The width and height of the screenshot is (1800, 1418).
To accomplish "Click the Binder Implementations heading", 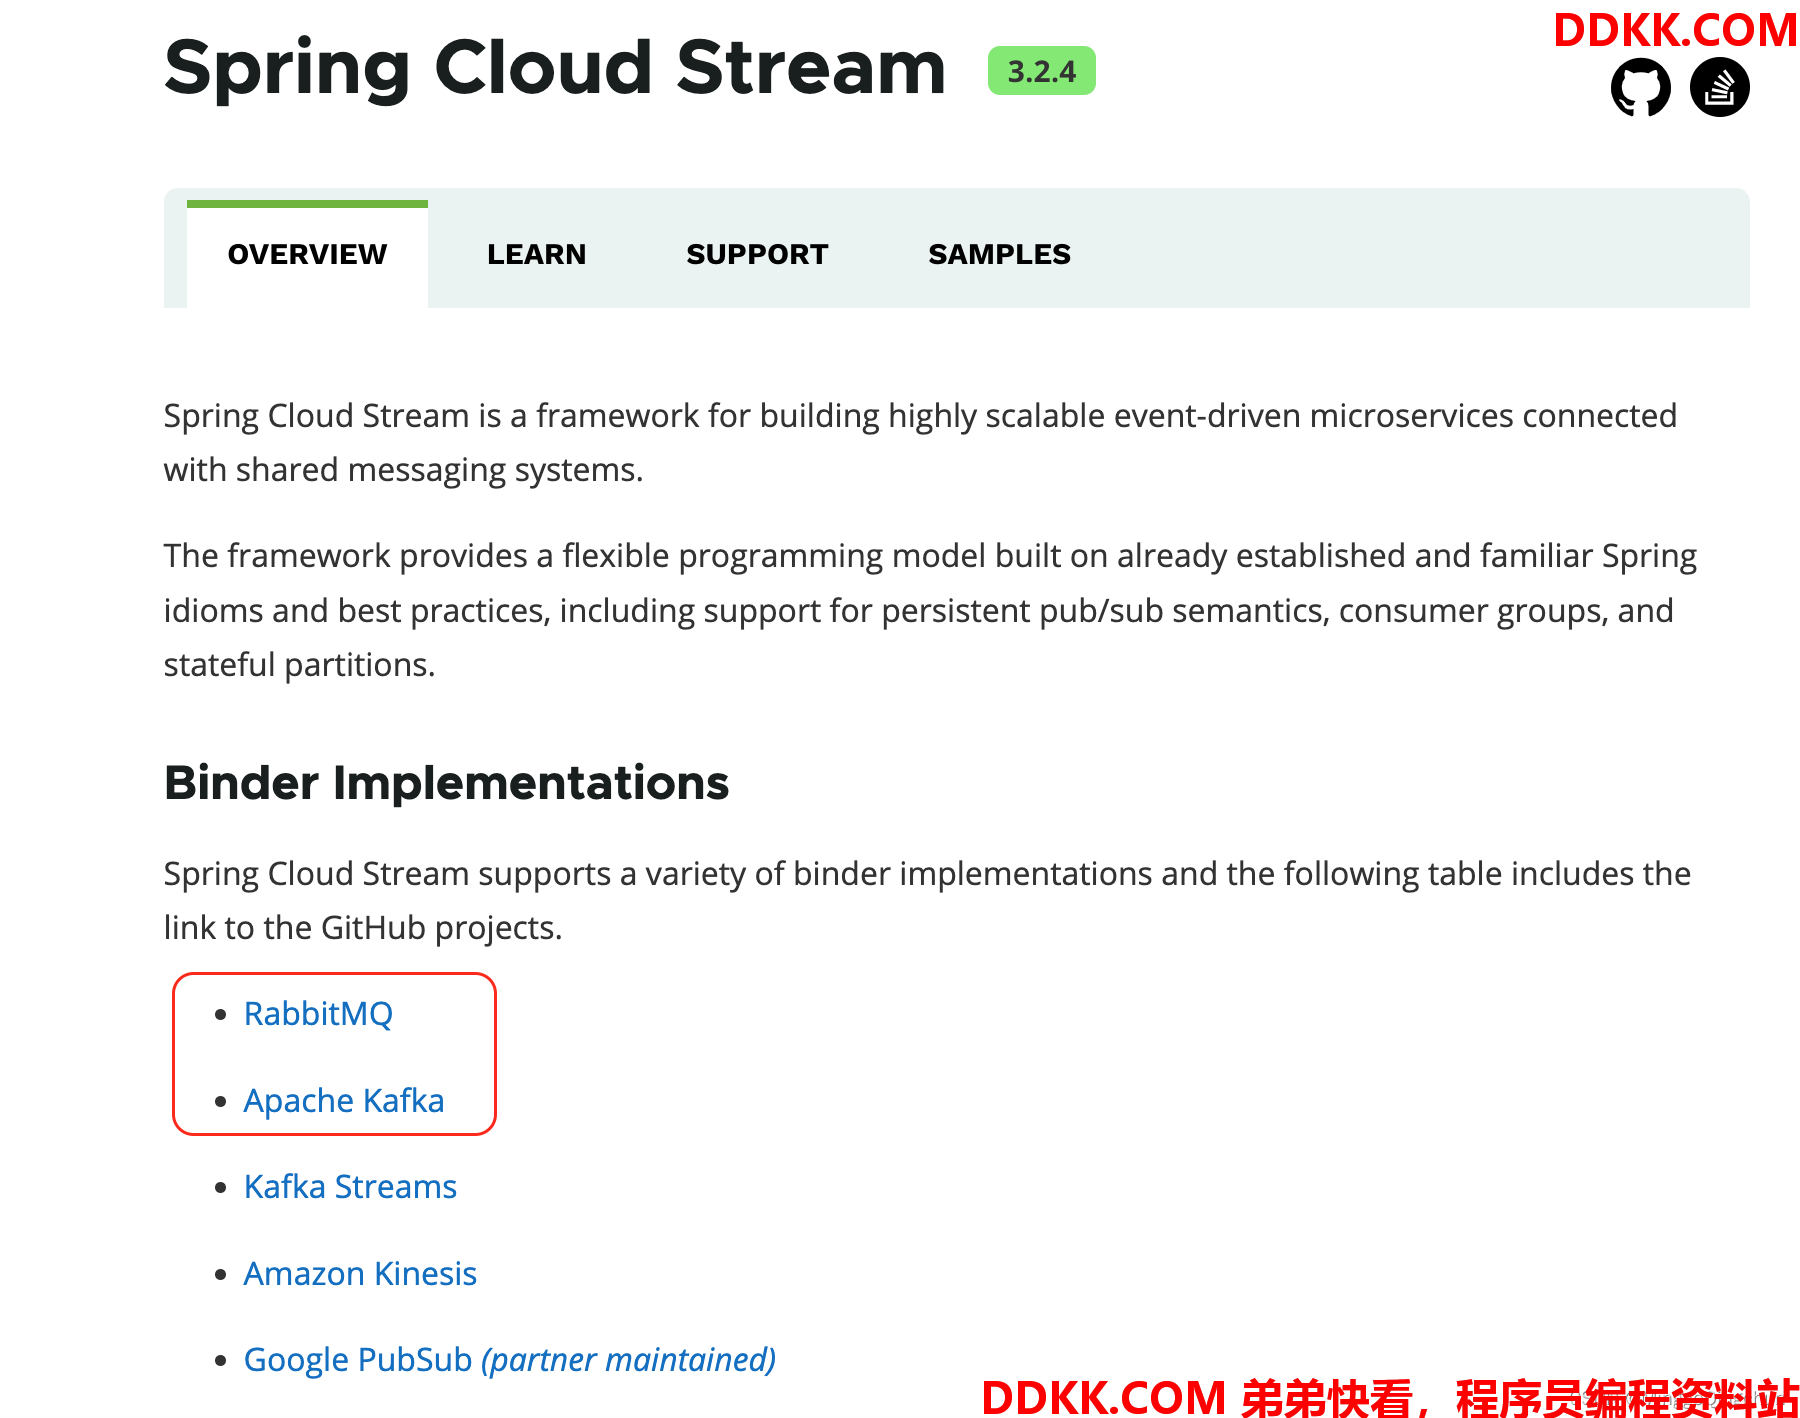I will [x=446, y=783].
